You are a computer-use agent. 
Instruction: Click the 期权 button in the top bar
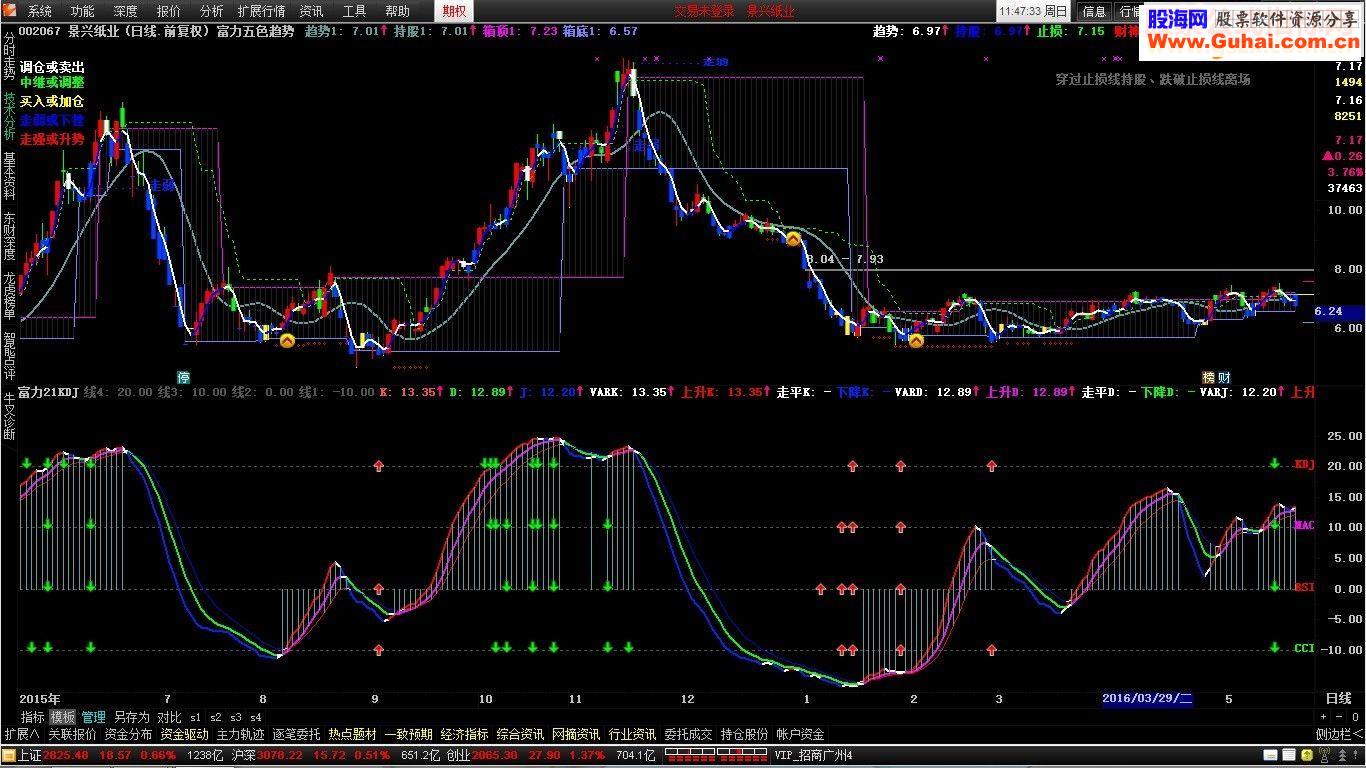click(x=454, y=11)
